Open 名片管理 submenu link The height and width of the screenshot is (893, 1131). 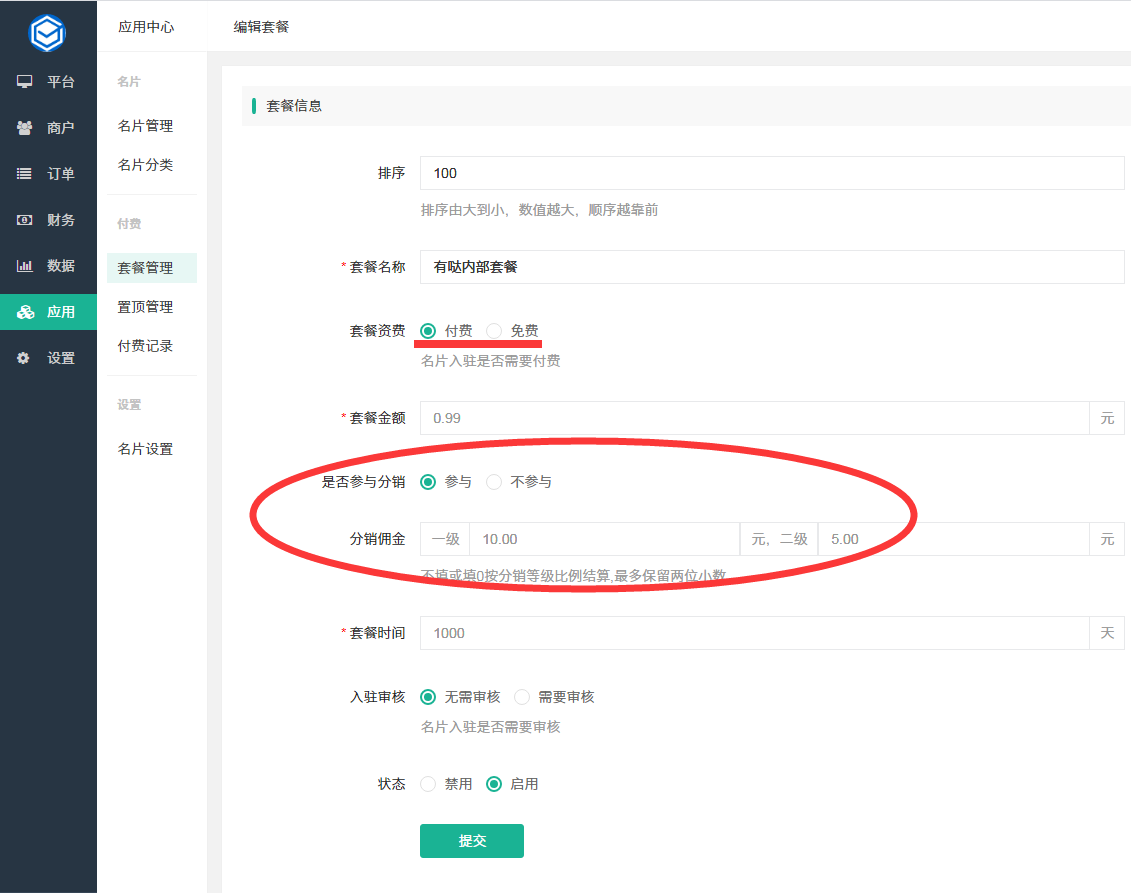[145, 126]
